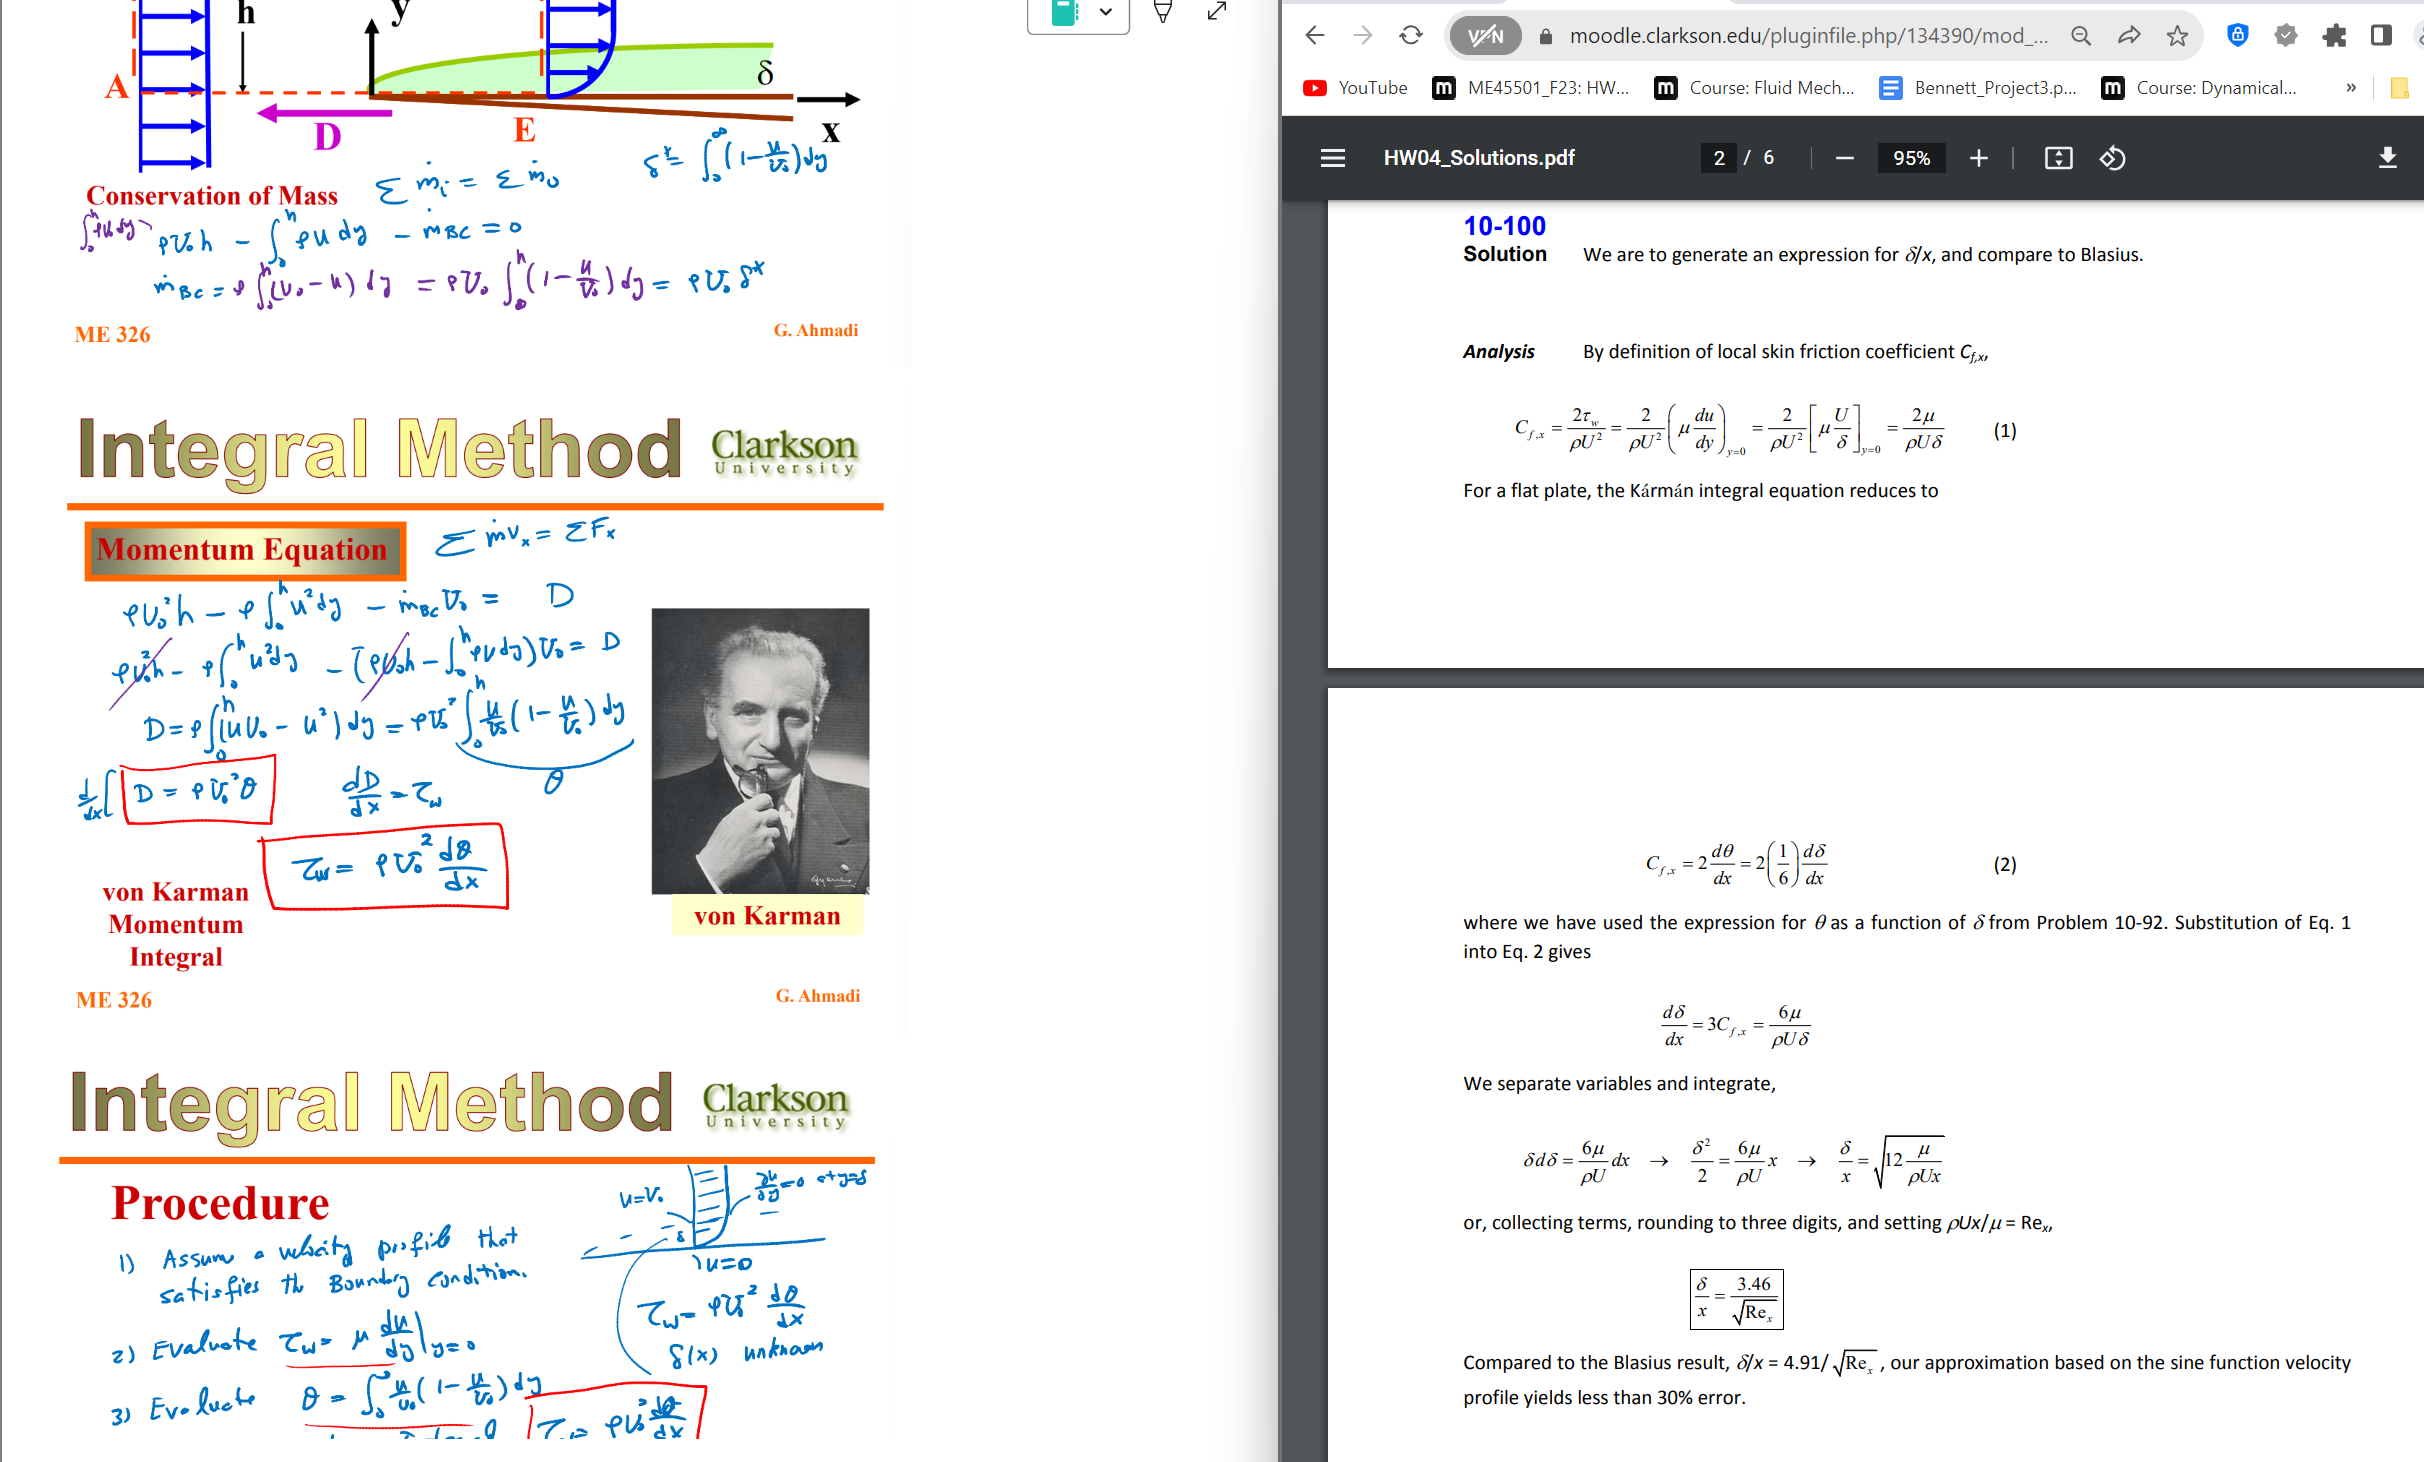Zoom out with the minus icon
Screen dimensions: 2424x1462
(x=1845, y=158)
